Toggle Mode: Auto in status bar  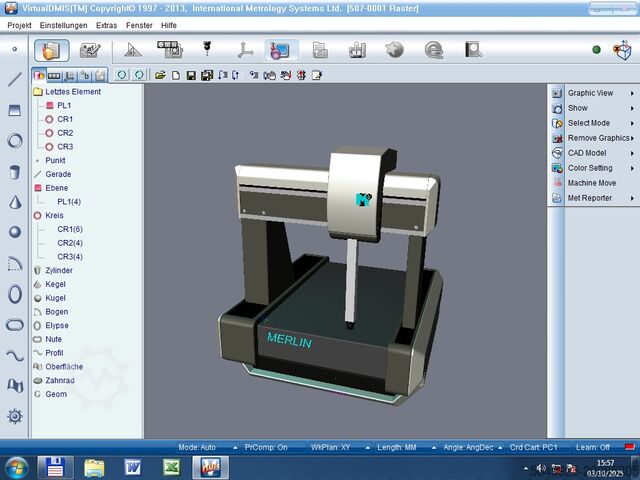[x=197, y=447]
